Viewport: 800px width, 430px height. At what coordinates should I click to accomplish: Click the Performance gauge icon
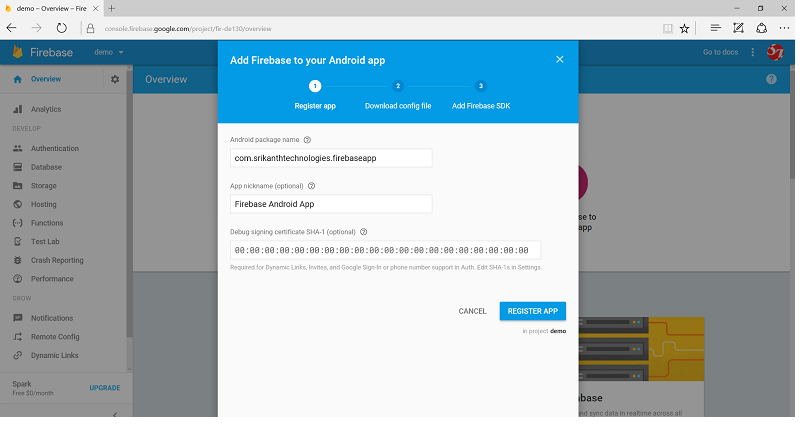coord(18,279)
